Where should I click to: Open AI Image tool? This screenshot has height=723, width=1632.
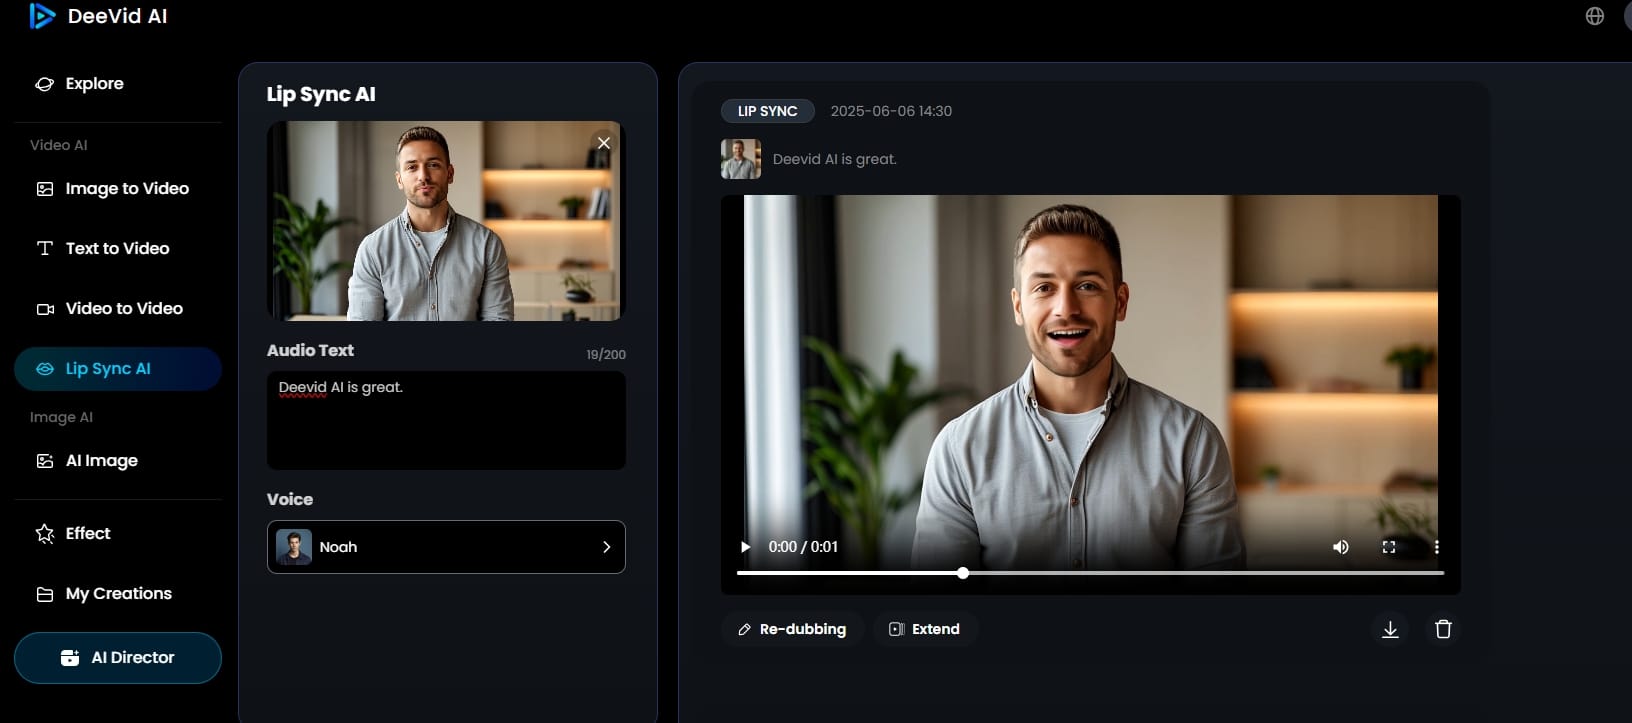pyautogui.click(x=87, y=461)
